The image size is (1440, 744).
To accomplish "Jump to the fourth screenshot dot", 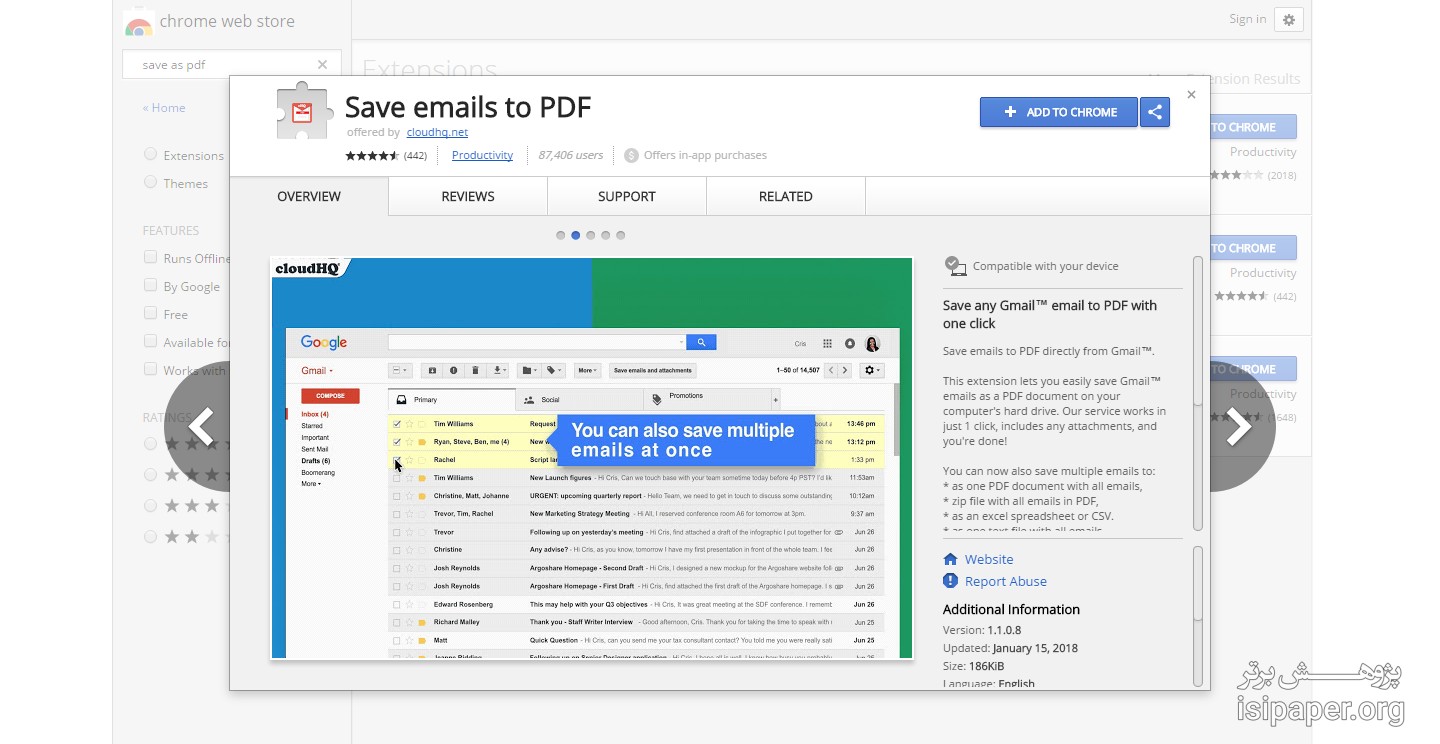I will click(x=605, y=235).
